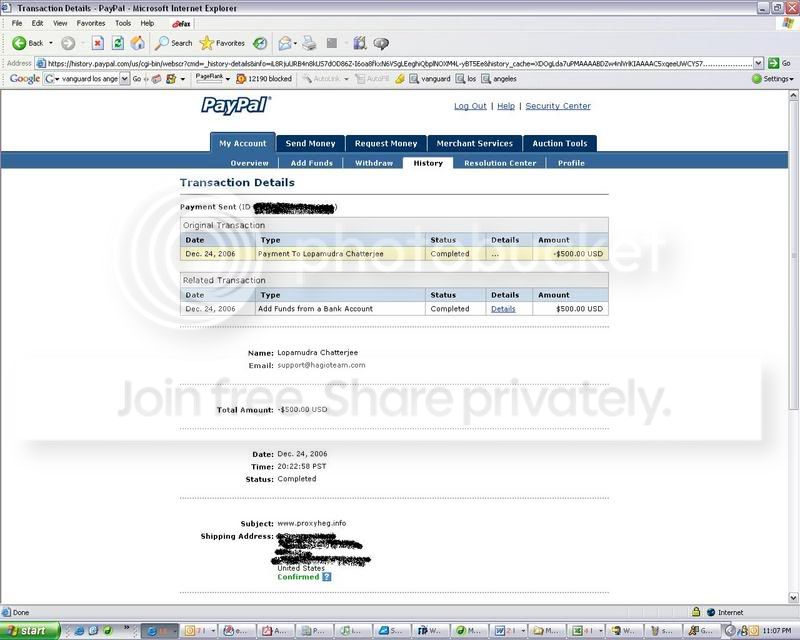The image size is (800, 640).
Task: Click subject text 'www.proxyheg.info'
Action: pyautogui.click(x=311, y=524)
